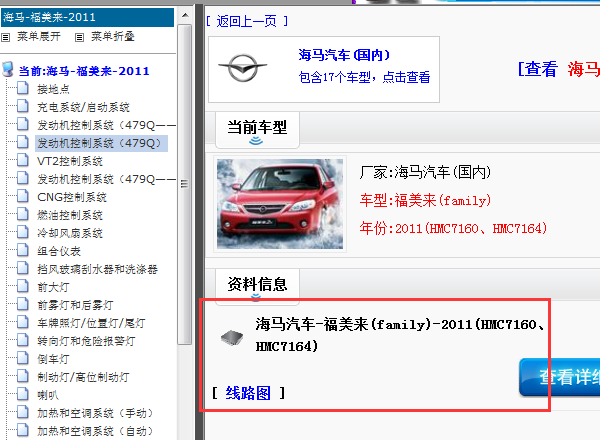Viewport: 600px width, 440px height.
Task: Click the pane splitter grip handle
Action: point(199,222)
